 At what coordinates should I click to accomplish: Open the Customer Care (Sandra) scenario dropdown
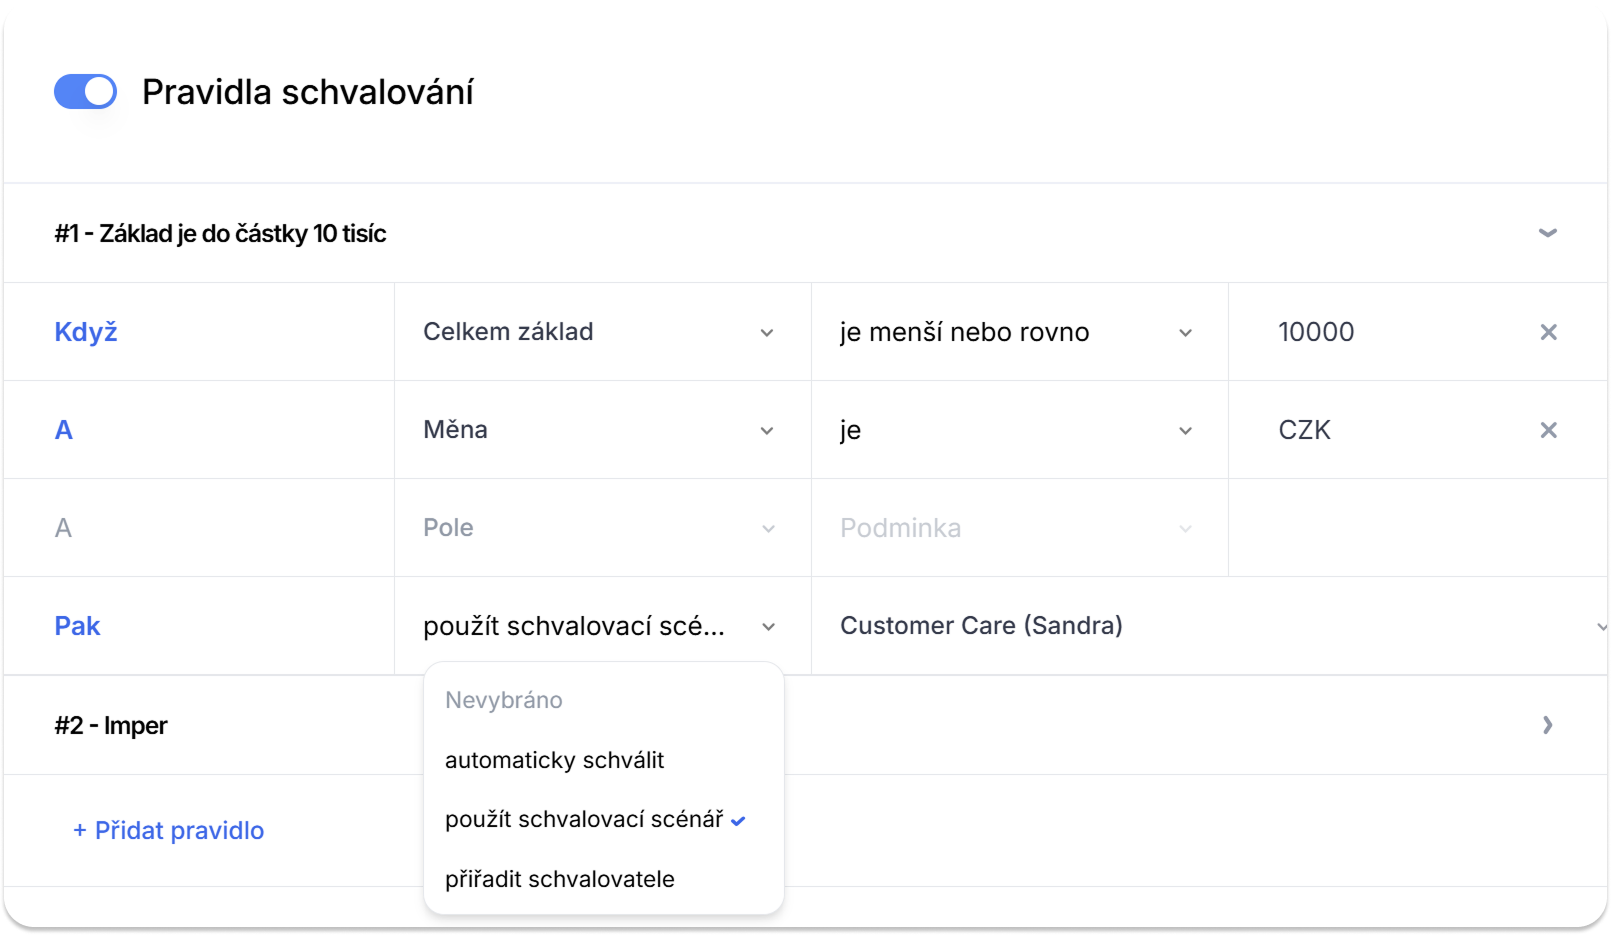pyautogui.click(x=1200, y=626)
